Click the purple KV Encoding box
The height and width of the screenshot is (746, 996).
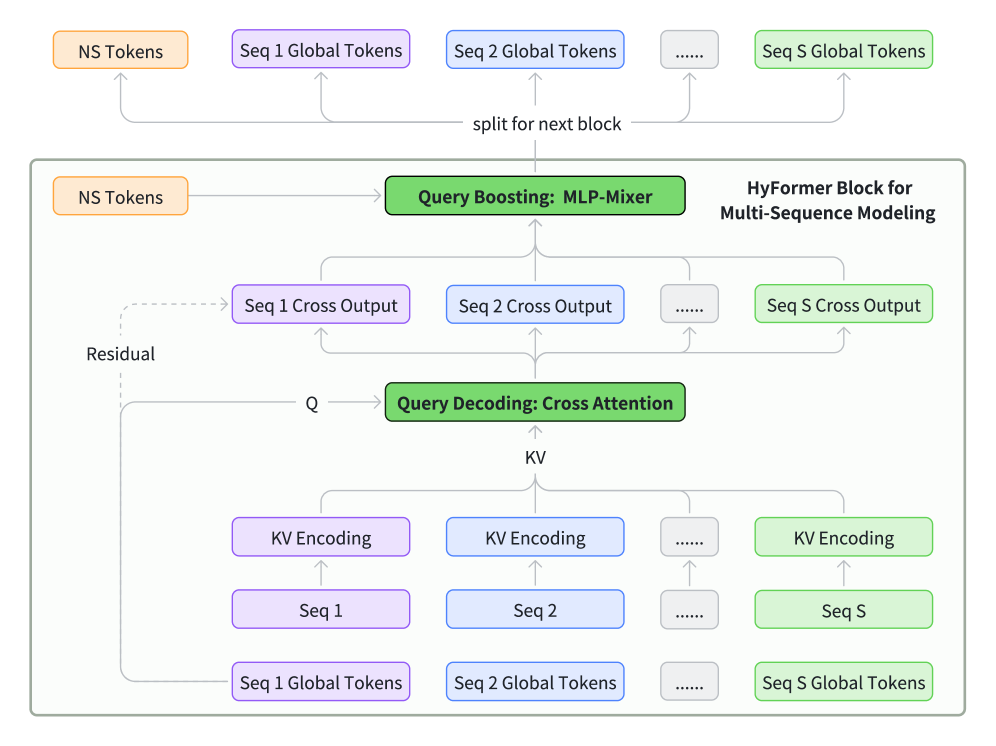tap(321, 537)
